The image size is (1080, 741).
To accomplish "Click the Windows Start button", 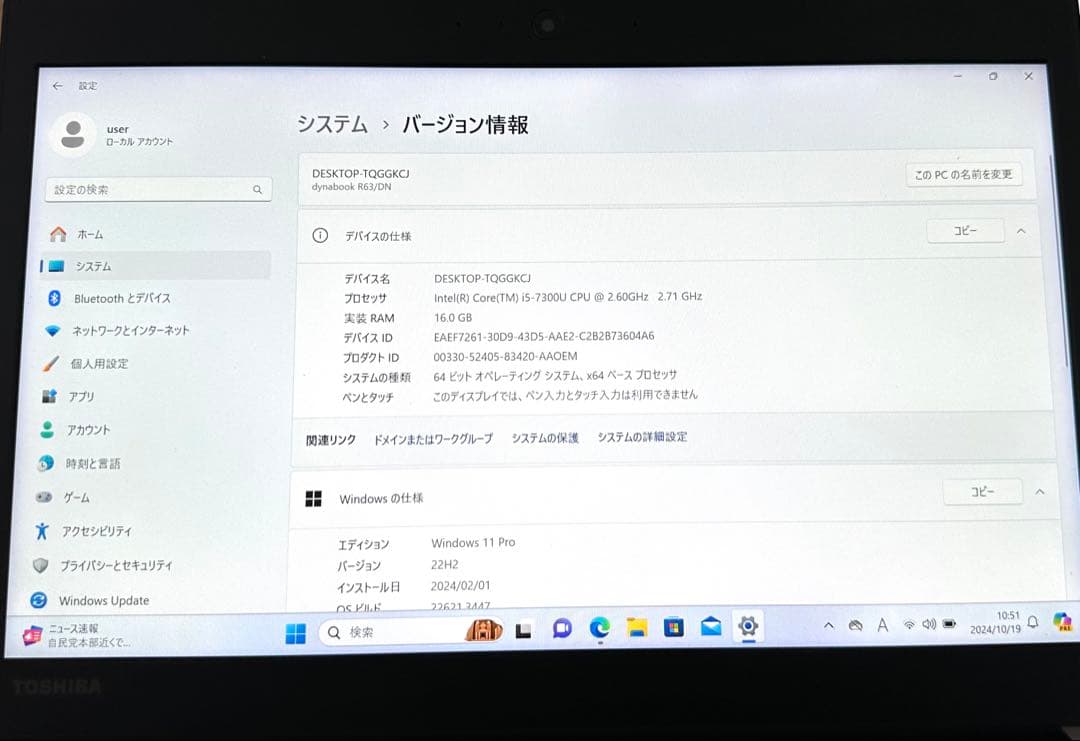I will 293,632.
